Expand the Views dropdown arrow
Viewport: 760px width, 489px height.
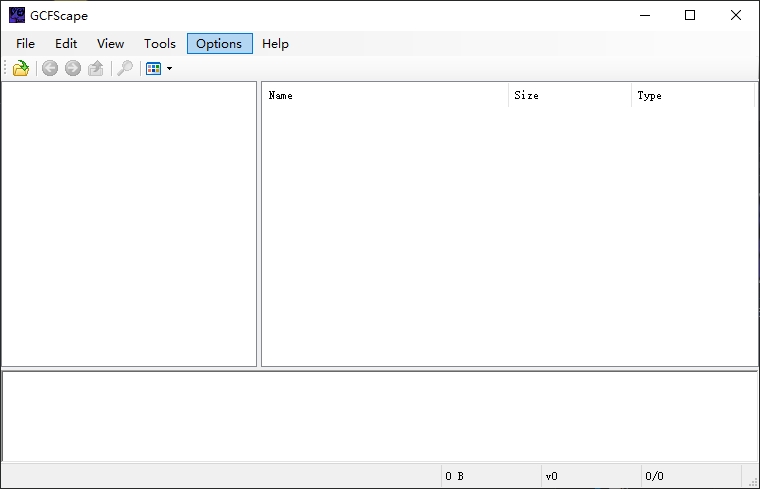[x=170, y=68]
